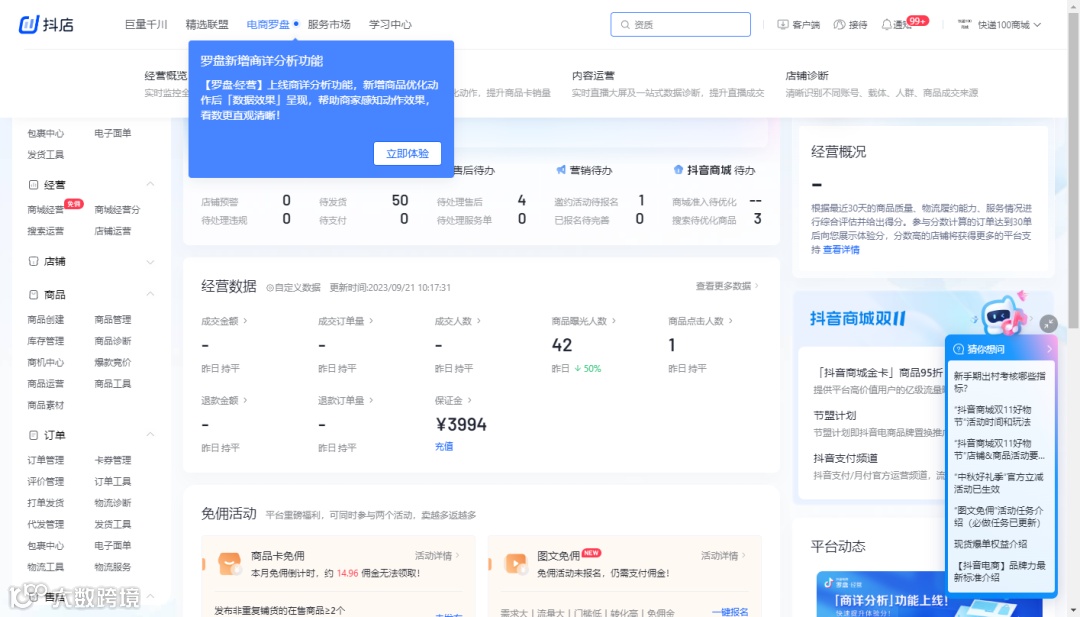Screen dimensions: 1080x617
Task: Click the 快递100商城 store avatar icon
Action: pos(964,25)
